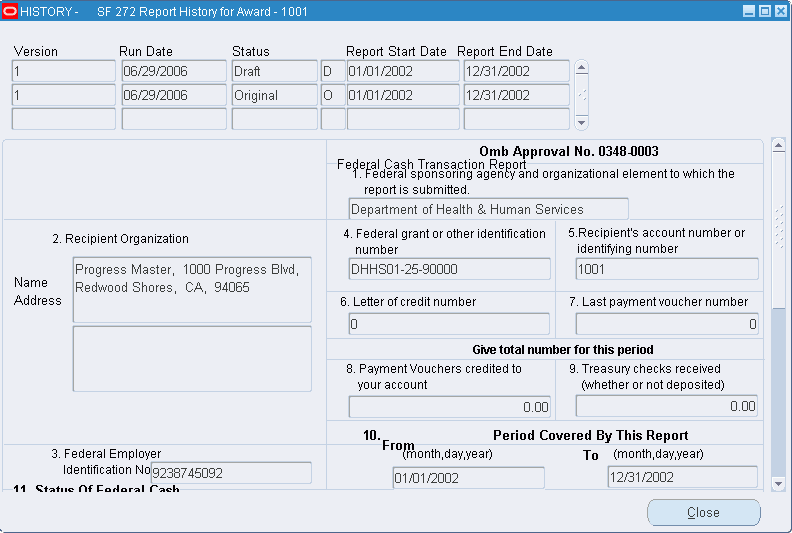
Task: Click Report End Date in Original row
Action: 517,95
